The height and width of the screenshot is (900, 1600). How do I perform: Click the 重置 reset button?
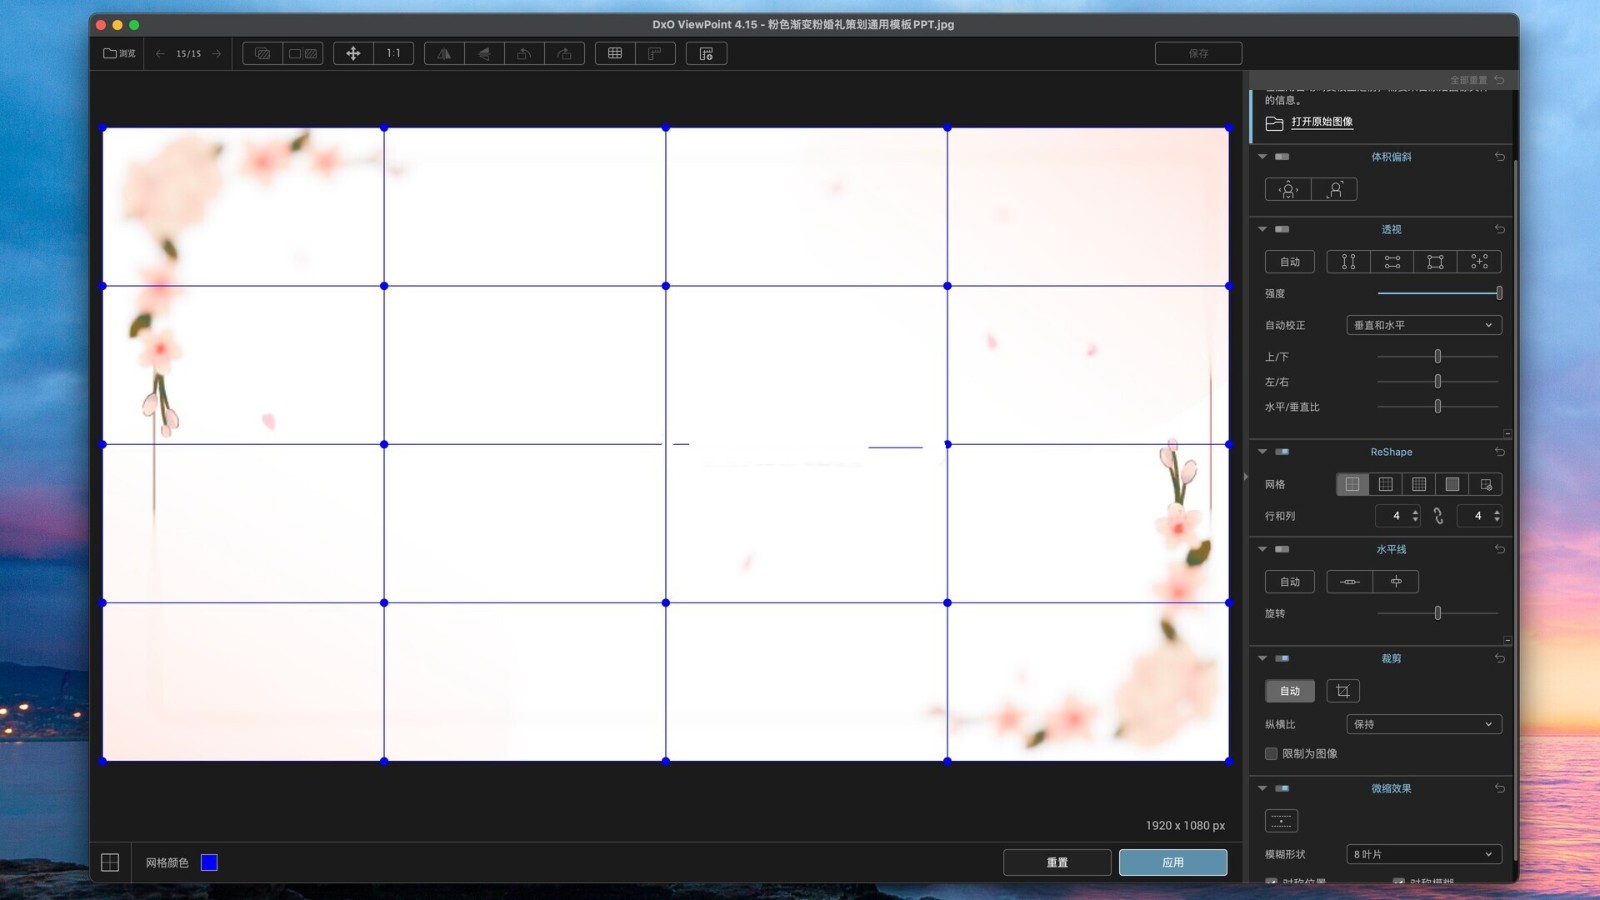[1057, 862]
